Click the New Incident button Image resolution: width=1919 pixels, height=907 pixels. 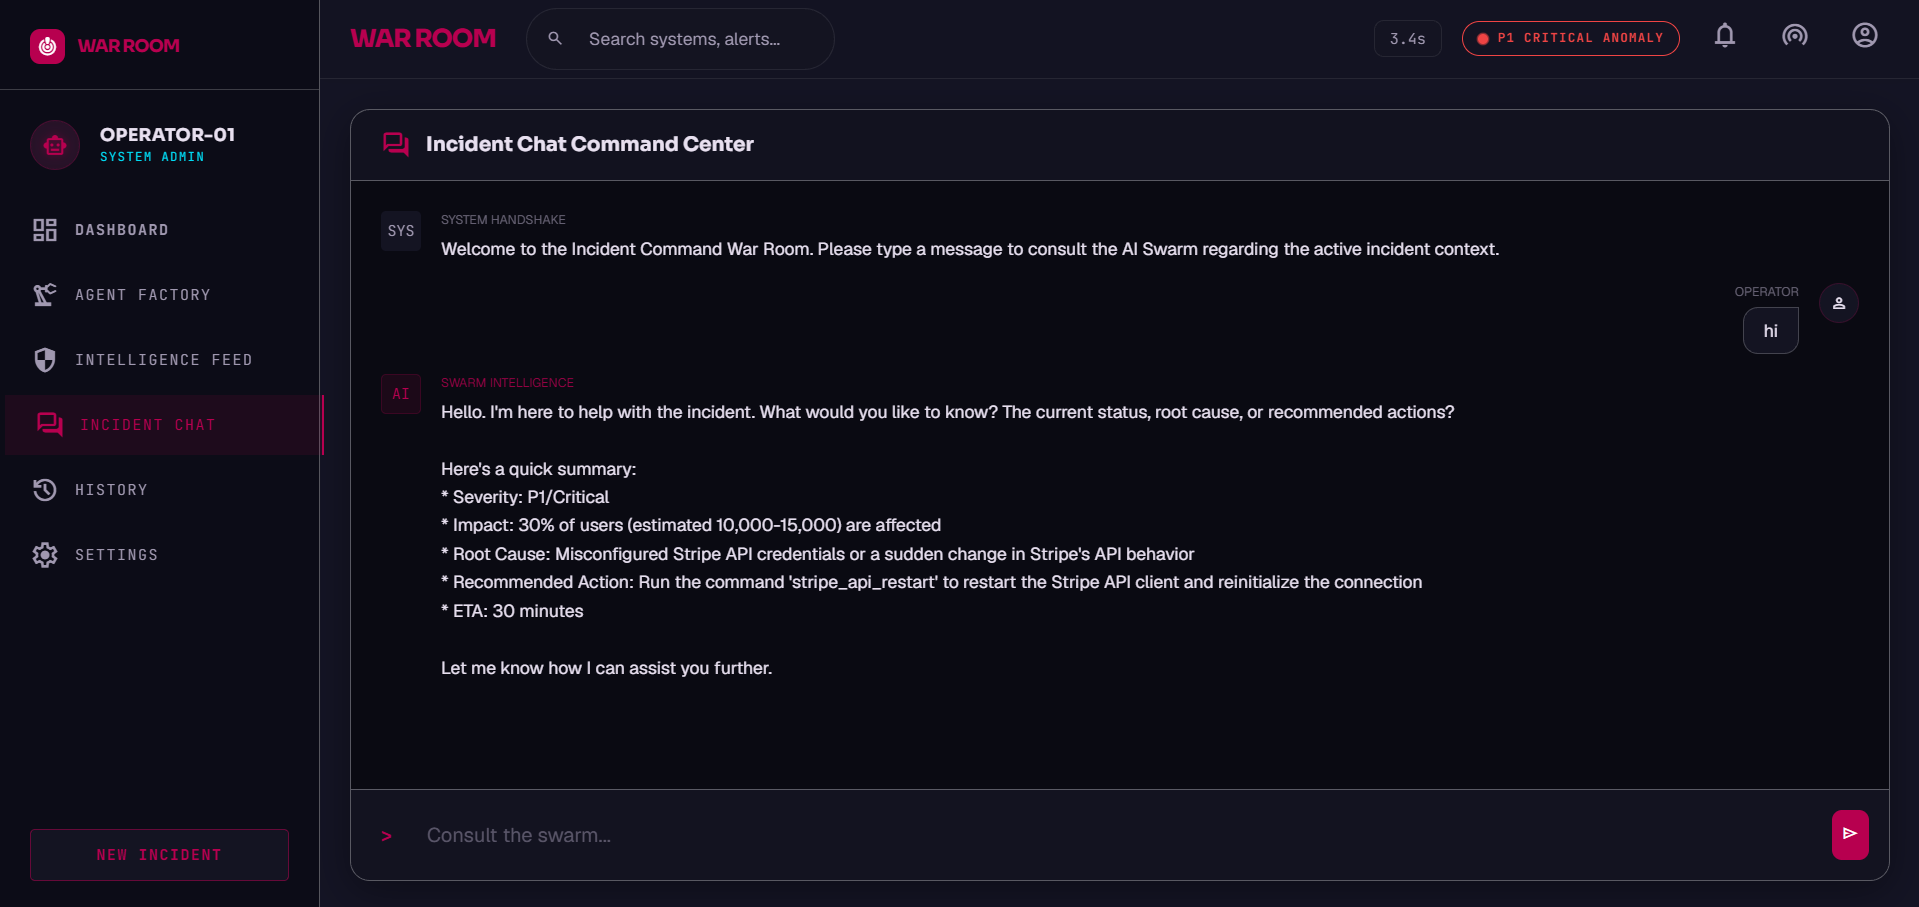(x=159, y=855)
